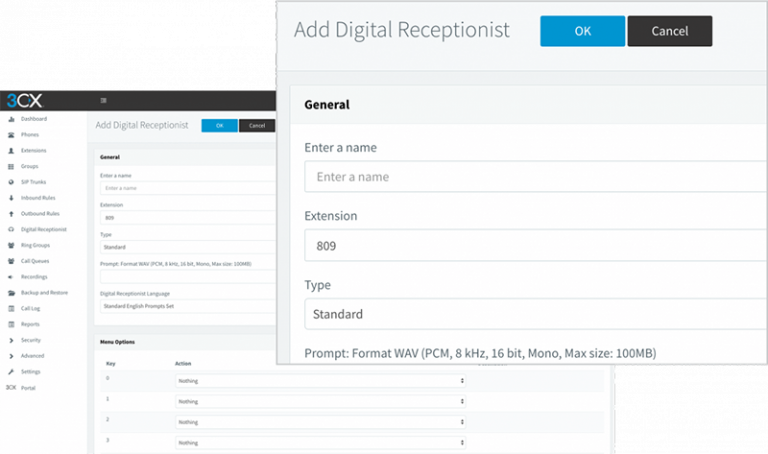Open the small Type dropdown in the background page

point(188,247)
